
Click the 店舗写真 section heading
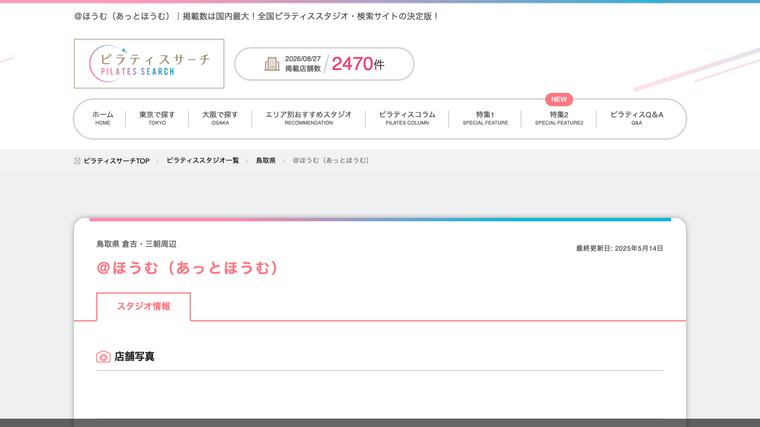[x=134, y=357]
